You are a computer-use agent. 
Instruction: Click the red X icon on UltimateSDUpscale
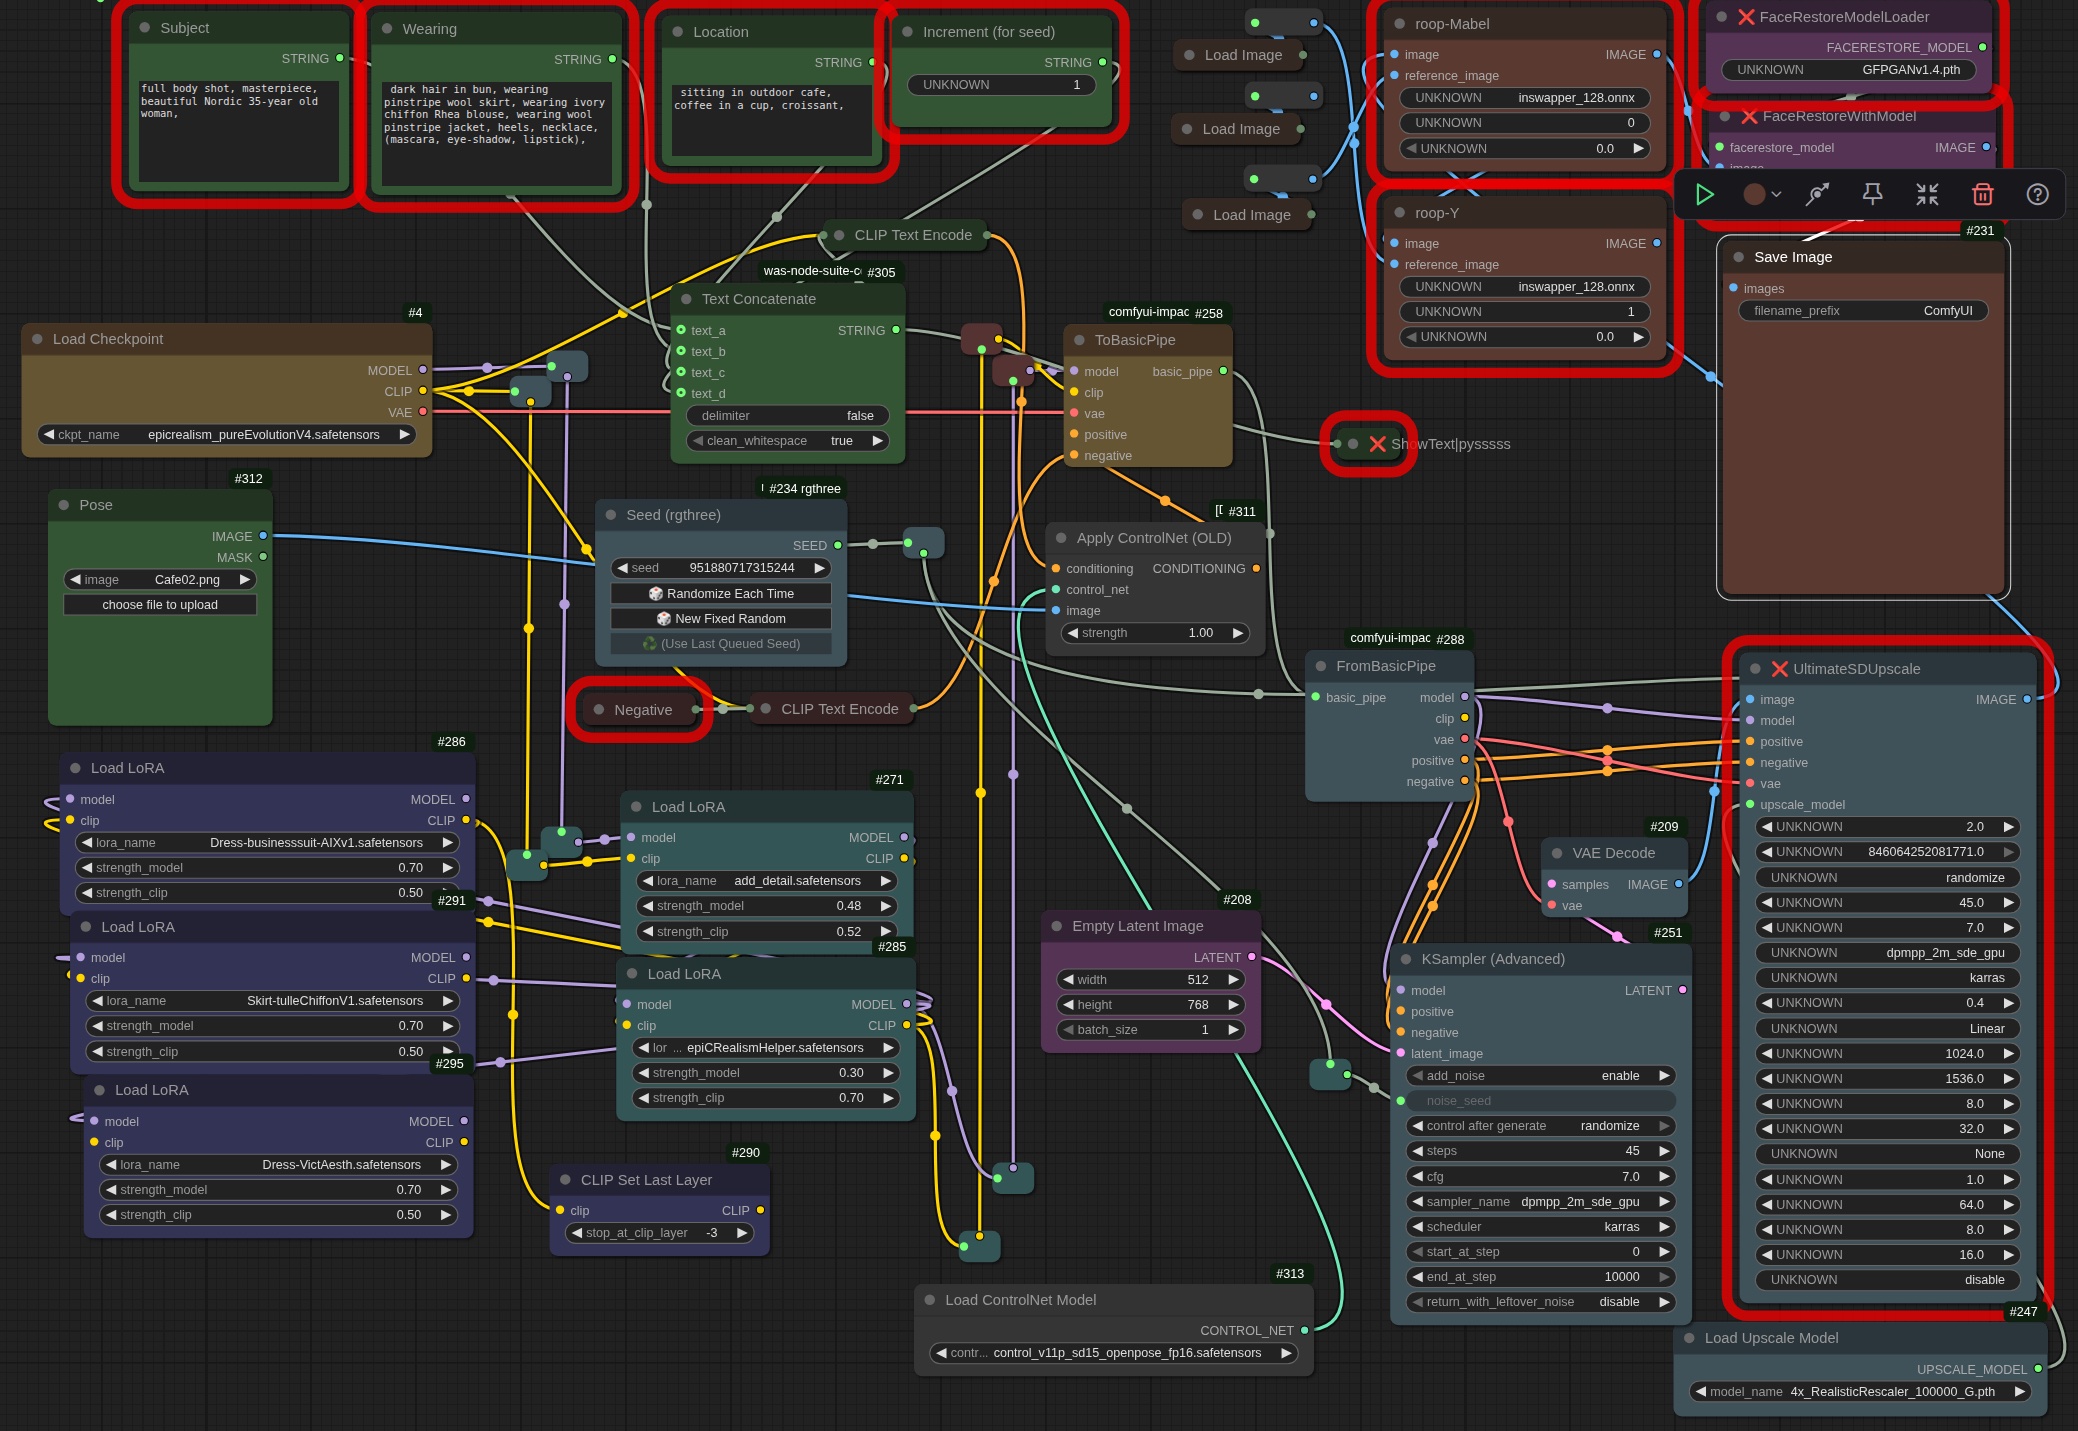click(x=1779, y=669)
